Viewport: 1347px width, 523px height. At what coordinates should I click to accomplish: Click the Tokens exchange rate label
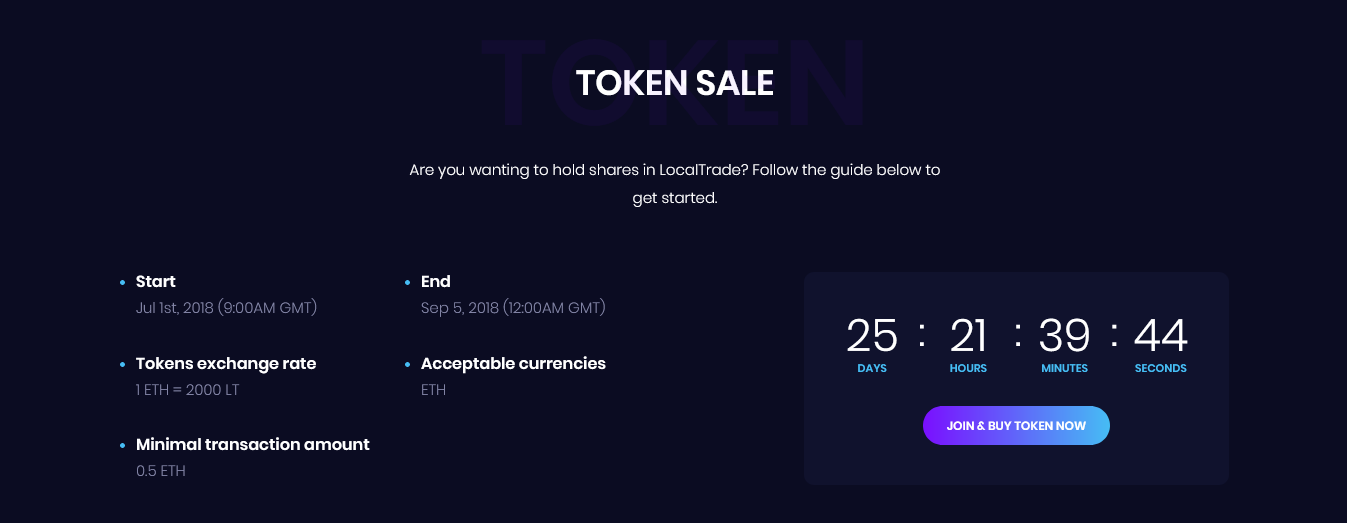pos(226,364)
